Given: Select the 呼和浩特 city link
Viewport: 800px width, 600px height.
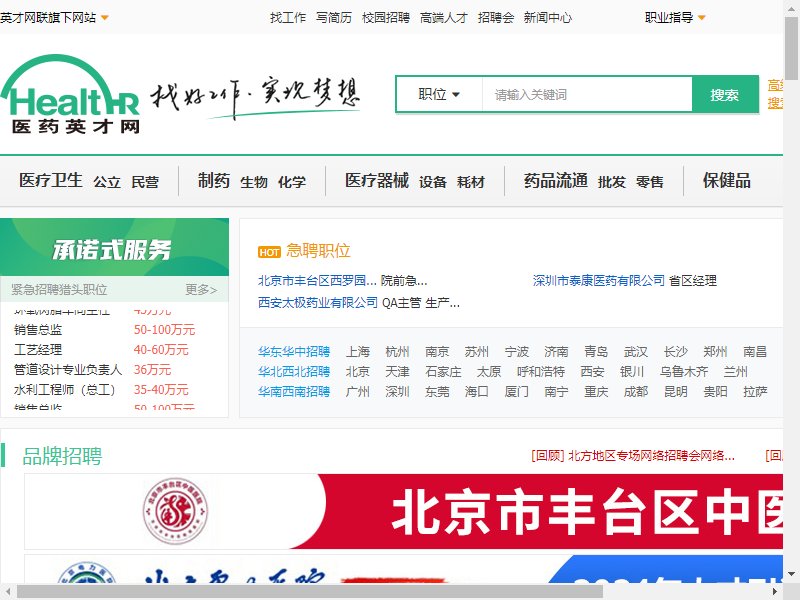Looking at the screenshot, I should (541, 371).
